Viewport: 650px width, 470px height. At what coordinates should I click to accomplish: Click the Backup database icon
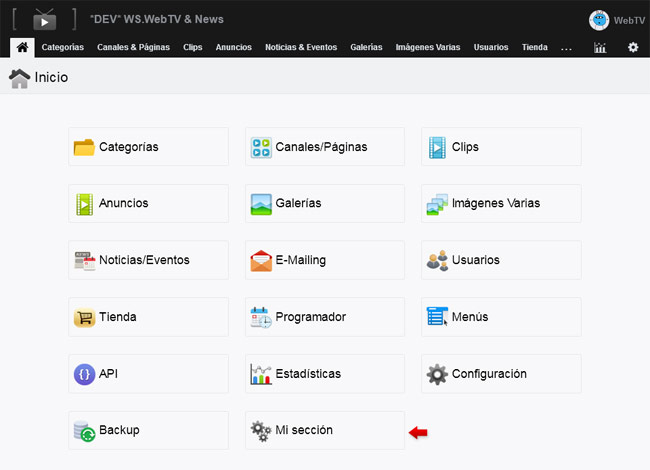[85, 431]
